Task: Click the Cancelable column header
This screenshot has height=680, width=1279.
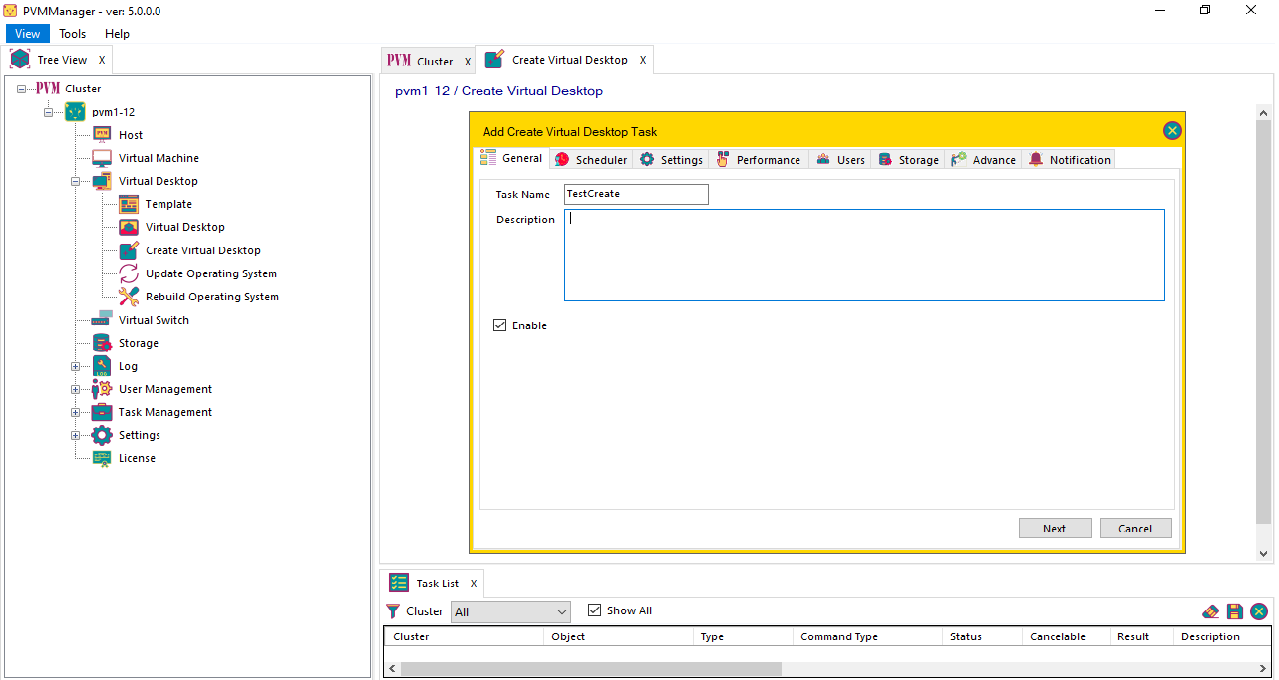Action: [x=1067, y=636]
